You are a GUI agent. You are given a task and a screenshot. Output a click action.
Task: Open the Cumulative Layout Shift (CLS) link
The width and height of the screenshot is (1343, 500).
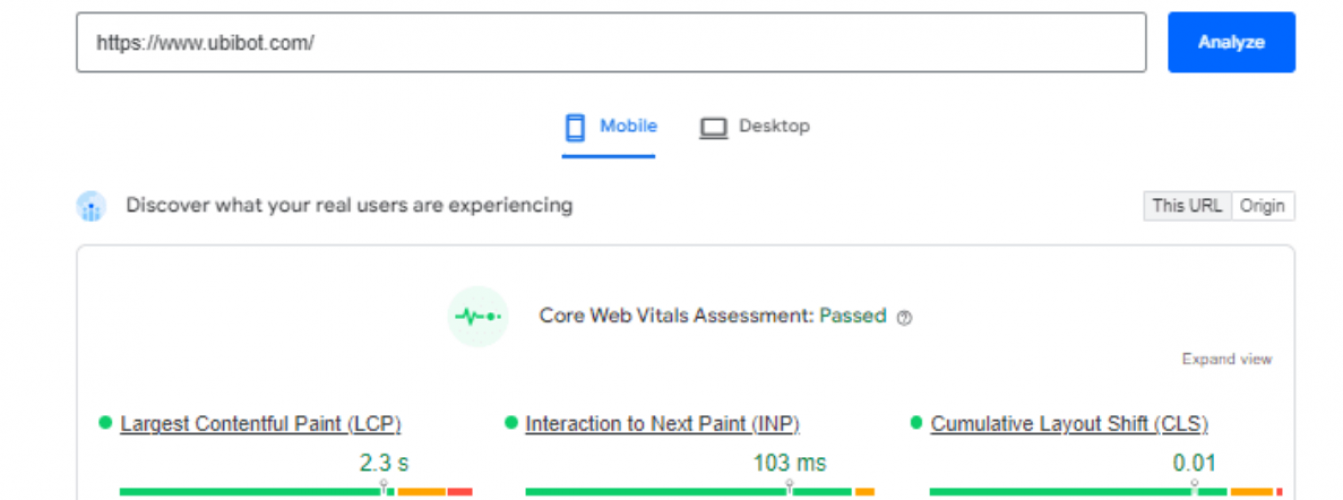coord(1069,424)
